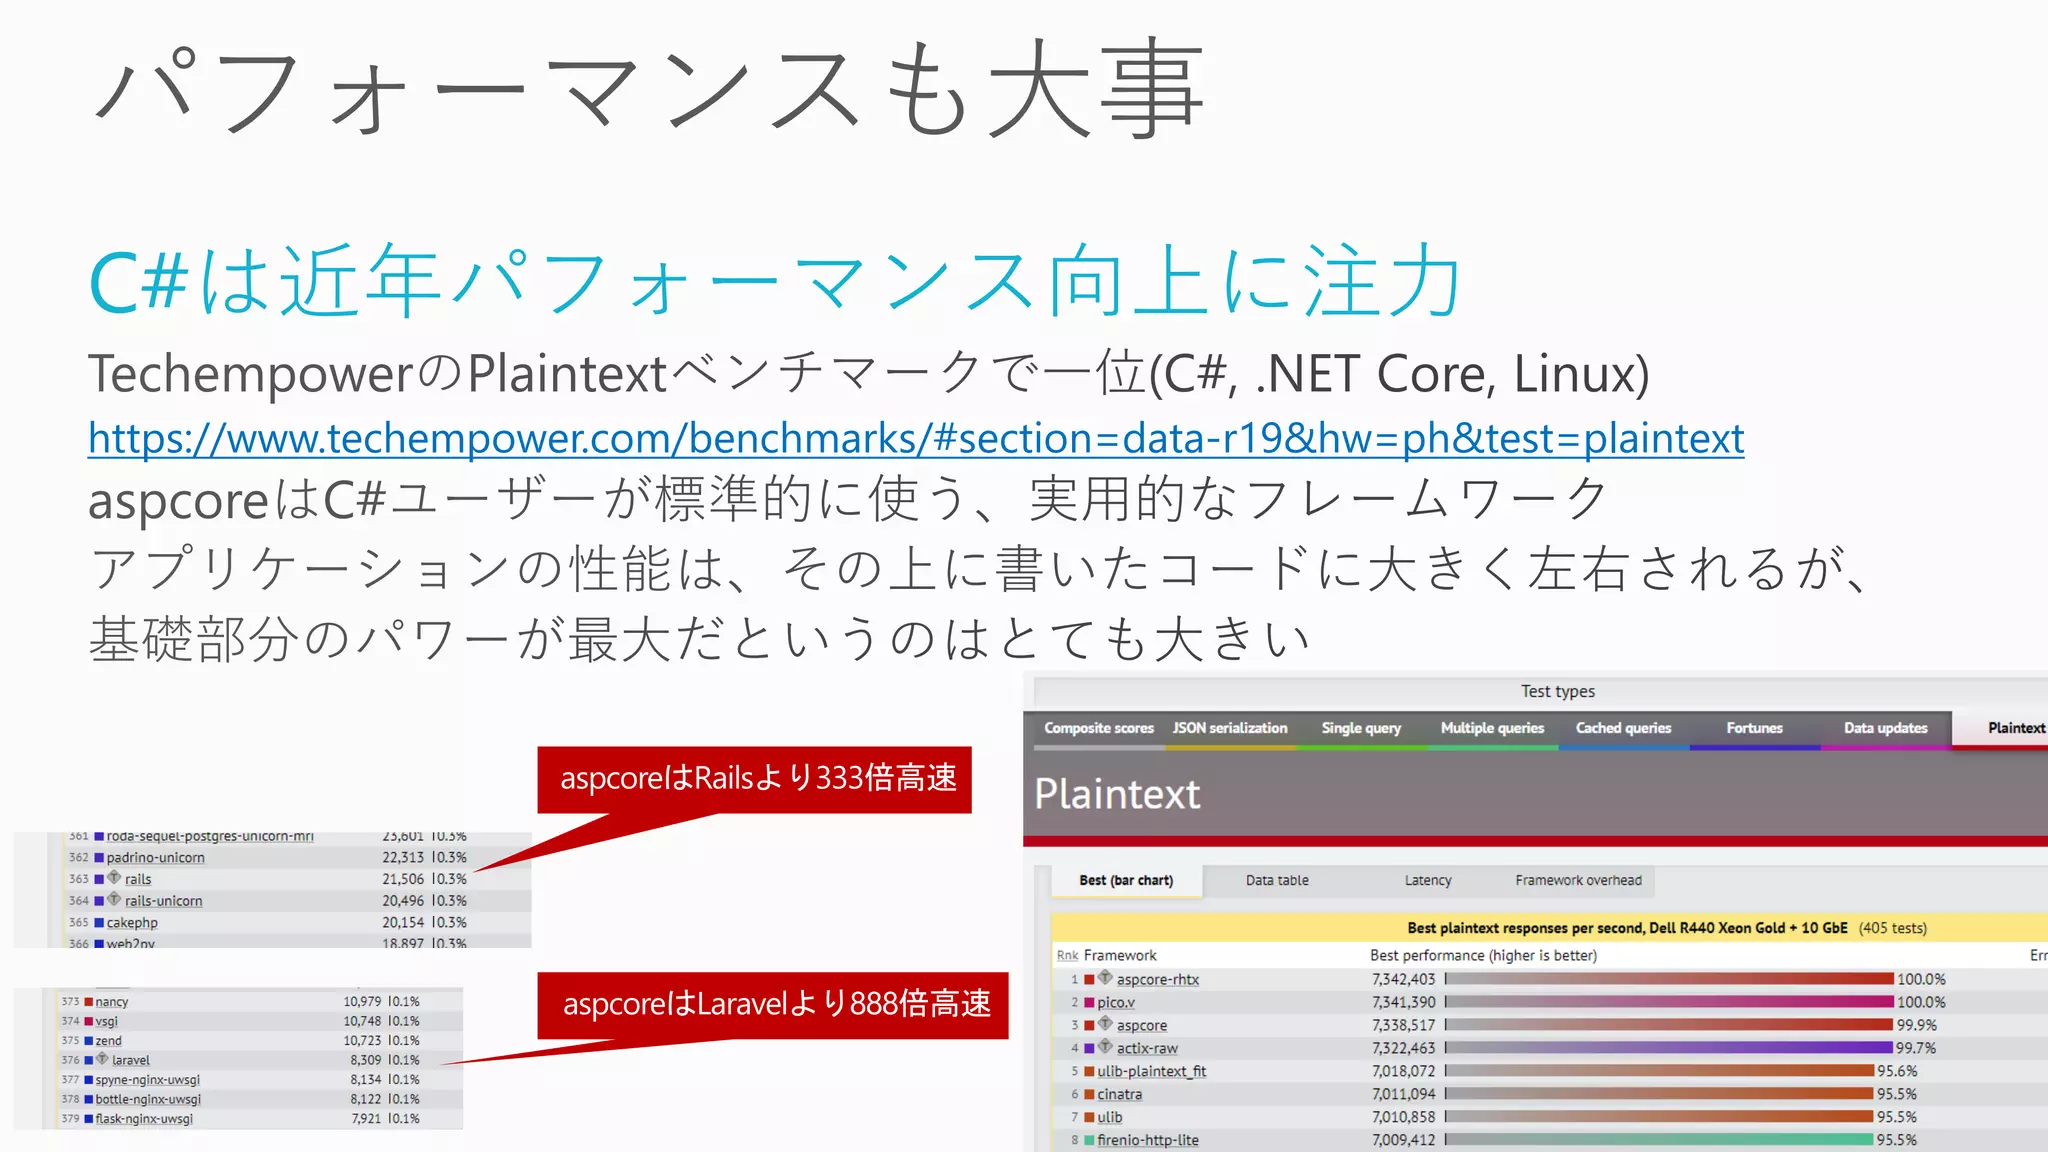The width and height of the screenshot is (2048, 1152).
Task: Click the T badge icon beside aspcore-rhtx
Action: 1105,978
